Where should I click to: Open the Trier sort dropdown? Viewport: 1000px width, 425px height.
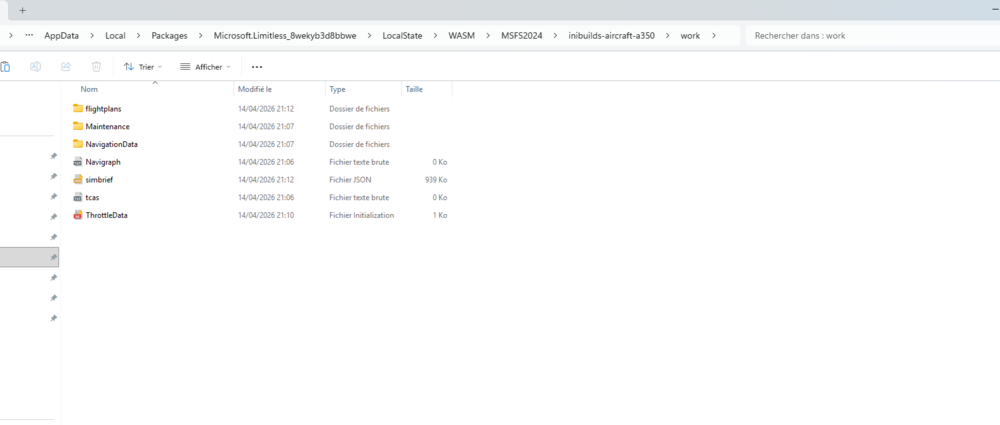pos(143,67)
